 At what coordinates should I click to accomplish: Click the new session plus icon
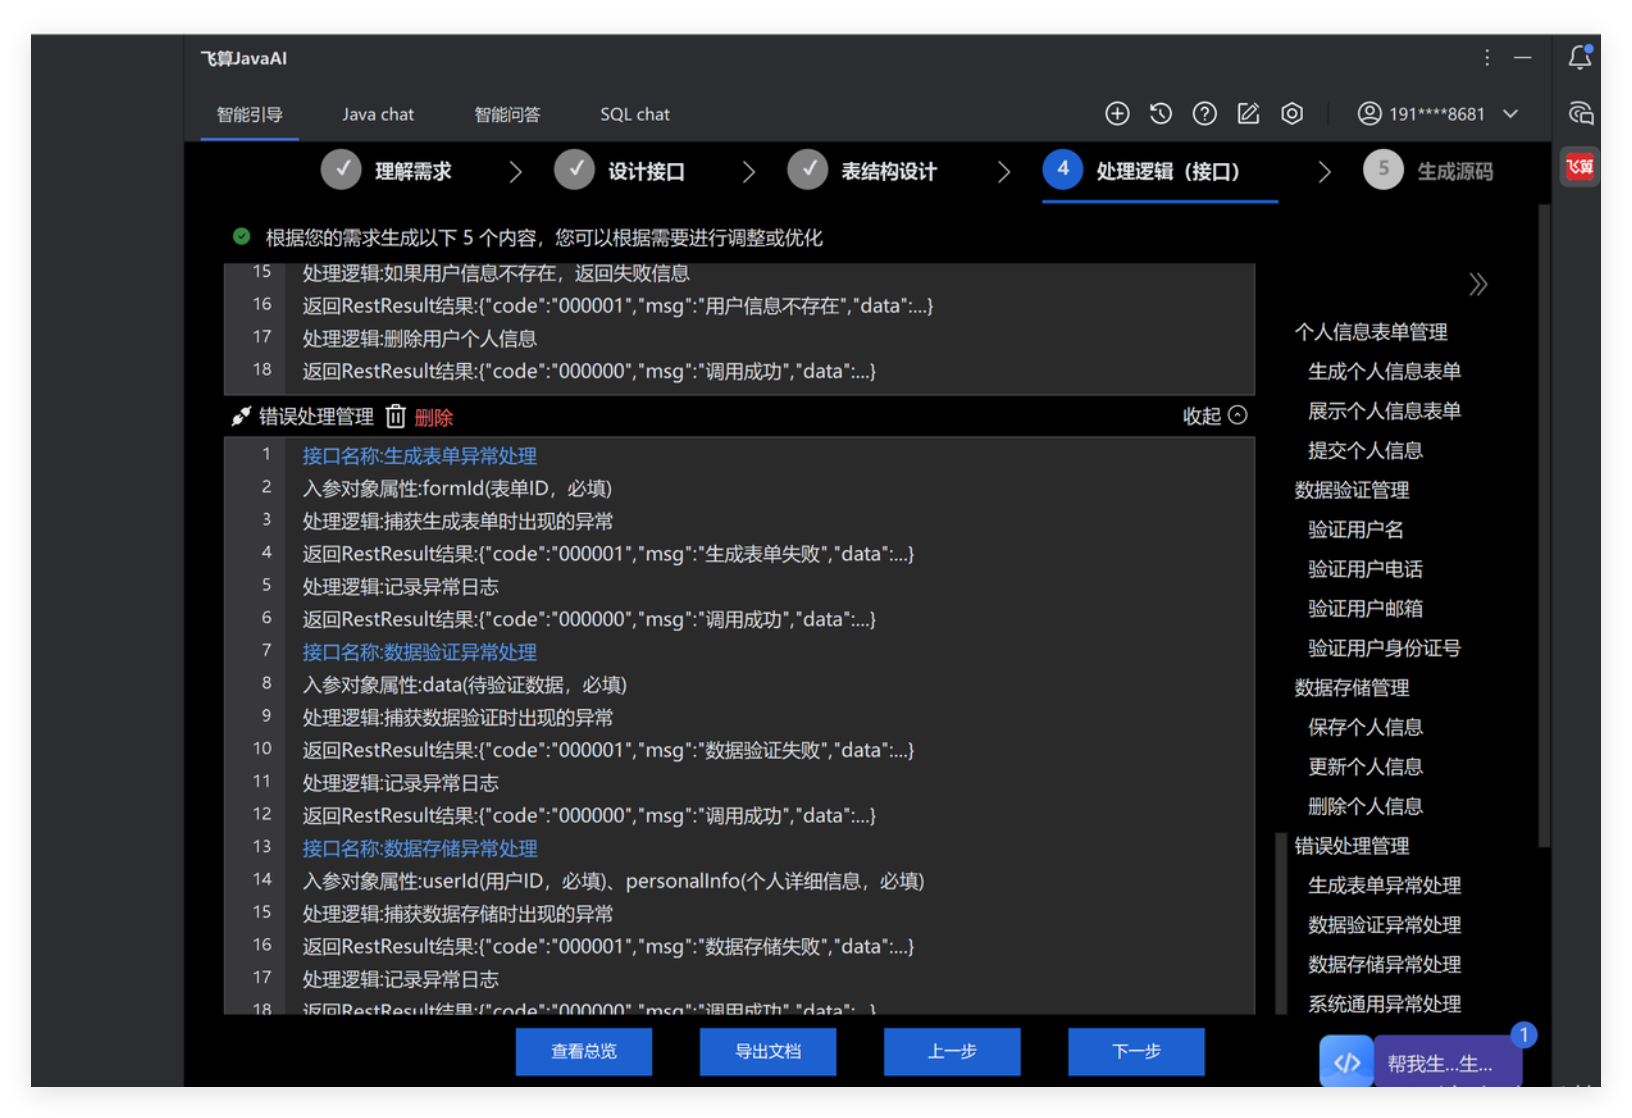coord(1117,114)
